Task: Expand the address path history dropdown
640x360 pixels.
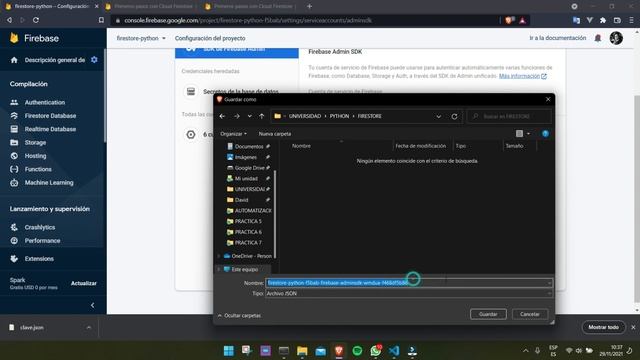Action: [438, 116]
